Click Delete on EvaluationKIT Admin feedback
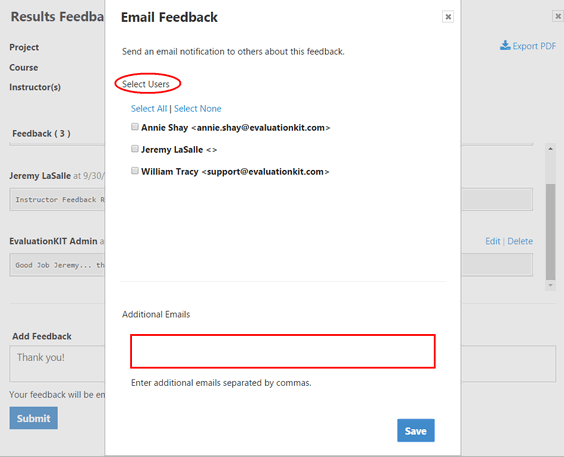 [x=520, y=241]
